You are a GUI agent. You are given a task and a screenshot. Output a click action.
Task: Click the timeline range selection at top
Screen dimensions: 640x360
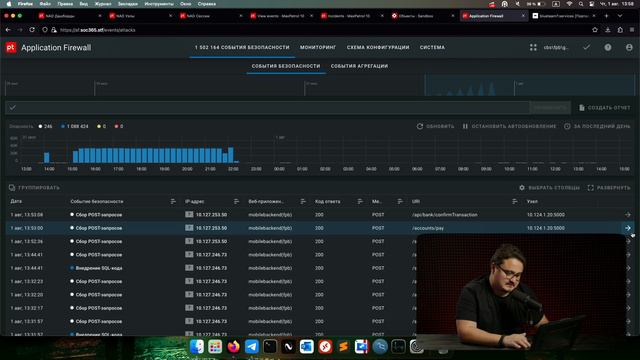click(530, 85)
